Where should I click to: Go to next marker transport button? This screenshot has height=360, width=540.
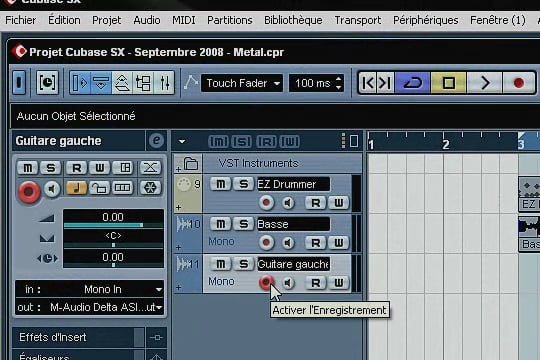pos(385,83)
